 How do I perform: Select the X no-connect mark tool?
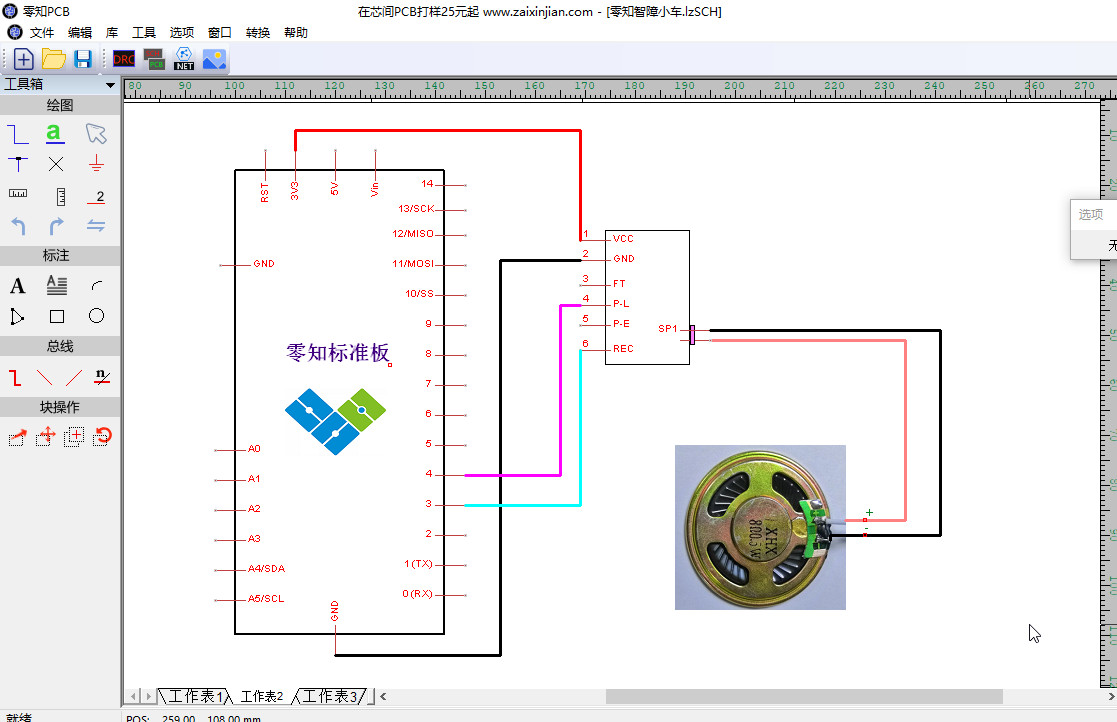click(x=56, y=164)
